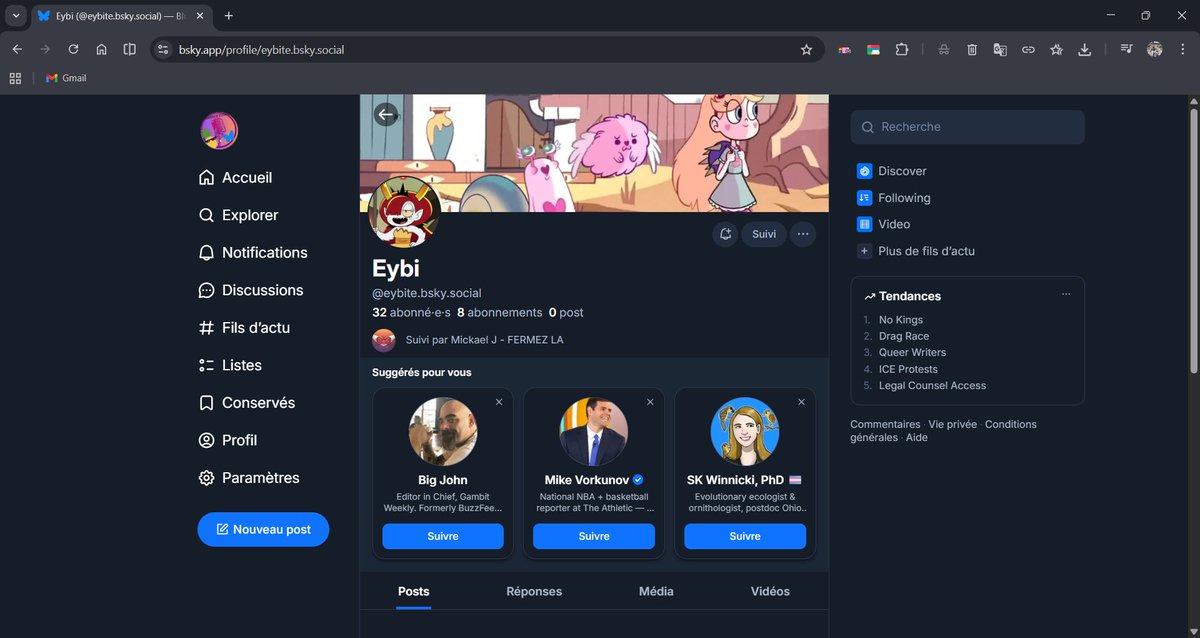
Task: Click the back arrow on profile banner
Action: click(x=386, y=114)
